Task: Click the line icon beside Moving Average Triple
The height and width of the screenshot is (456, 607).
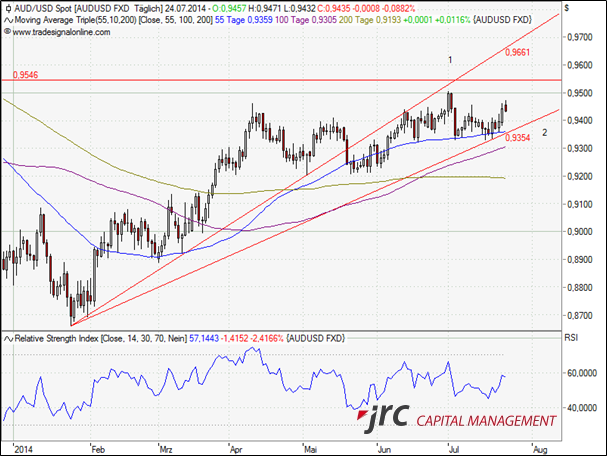Action: [x=8, y=20]
